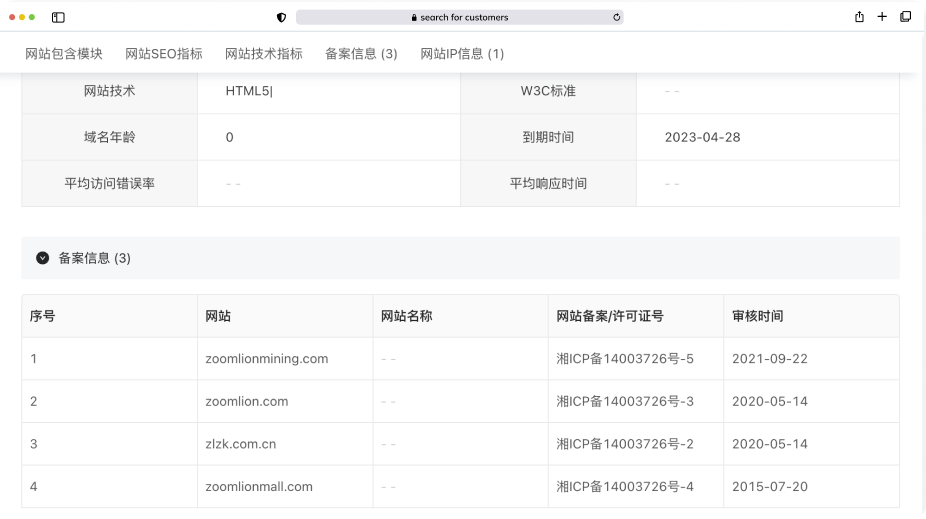Open the zoomlionmining.com website entry
The image size is (926, 519).
tap(266, 359)
